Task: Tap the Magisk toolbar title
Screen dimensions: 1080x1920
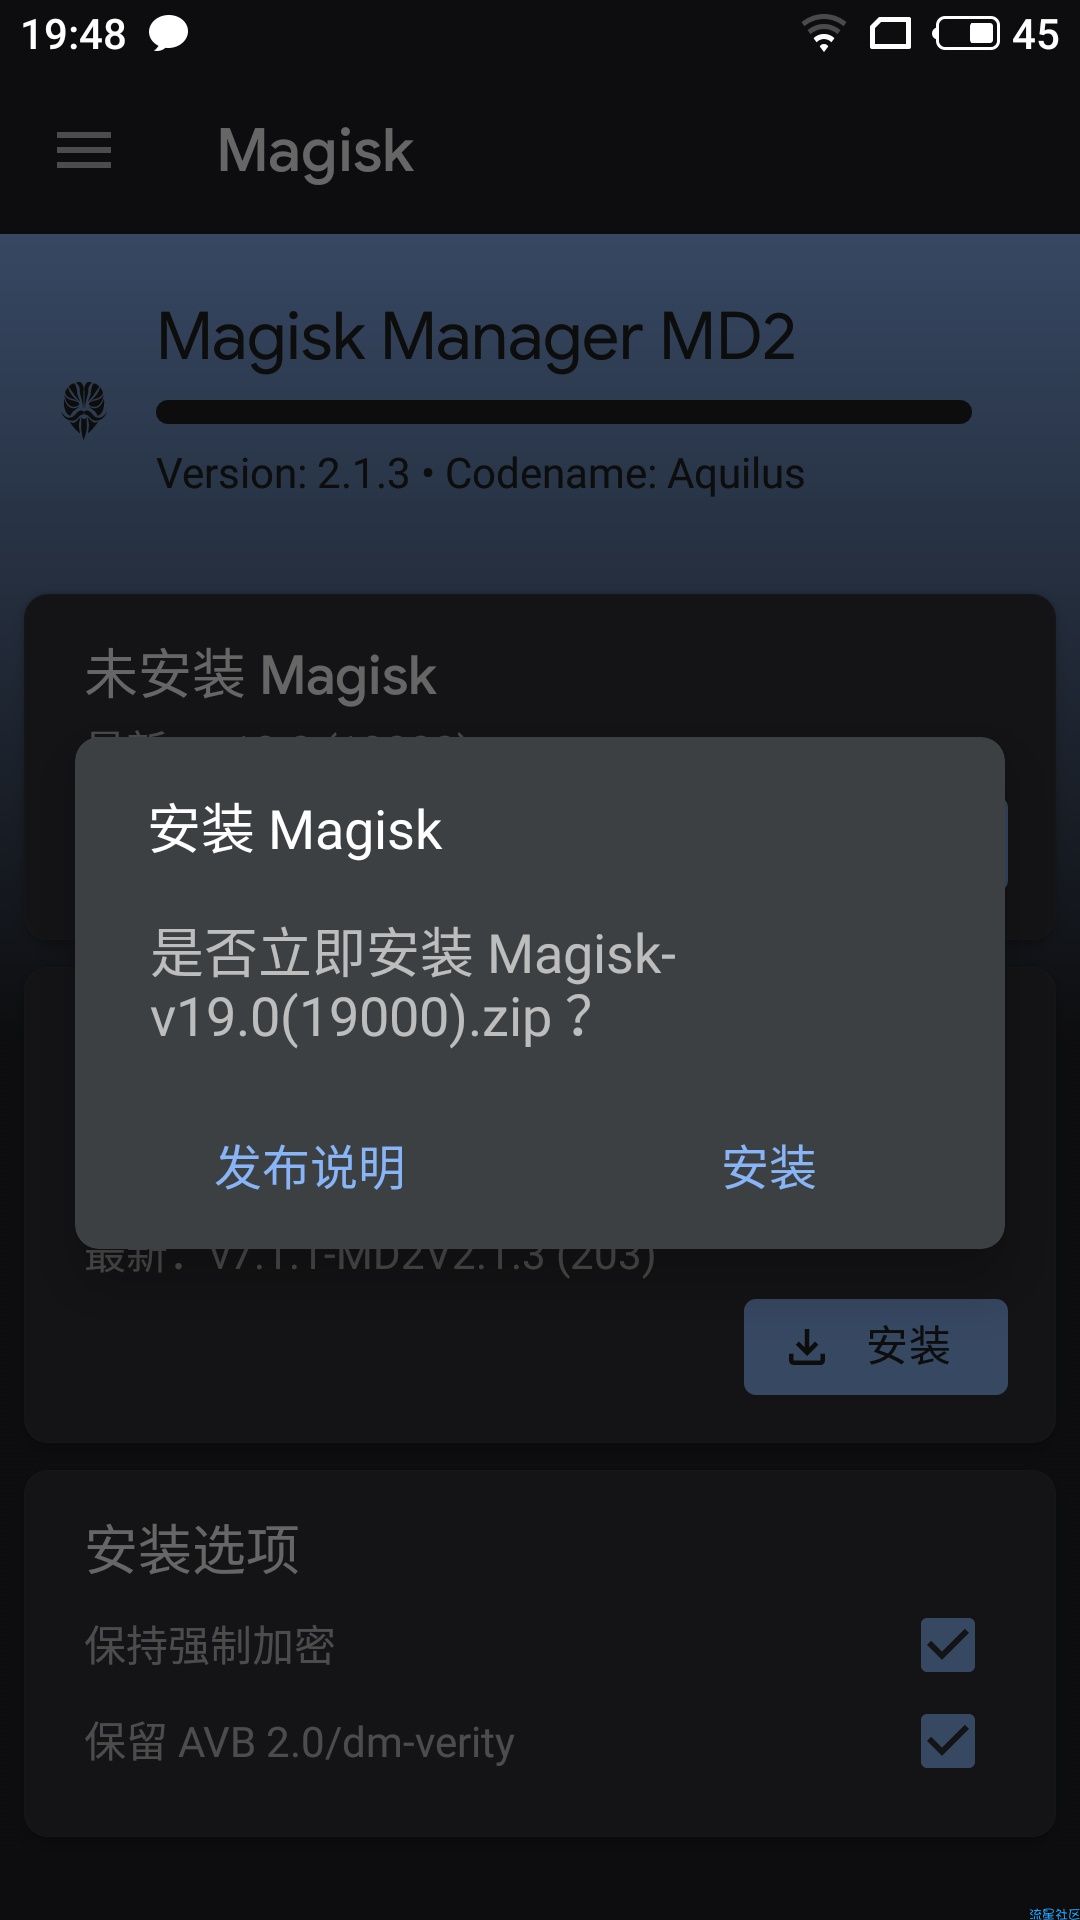Action: pyautogui.click(x=315, y=151)
